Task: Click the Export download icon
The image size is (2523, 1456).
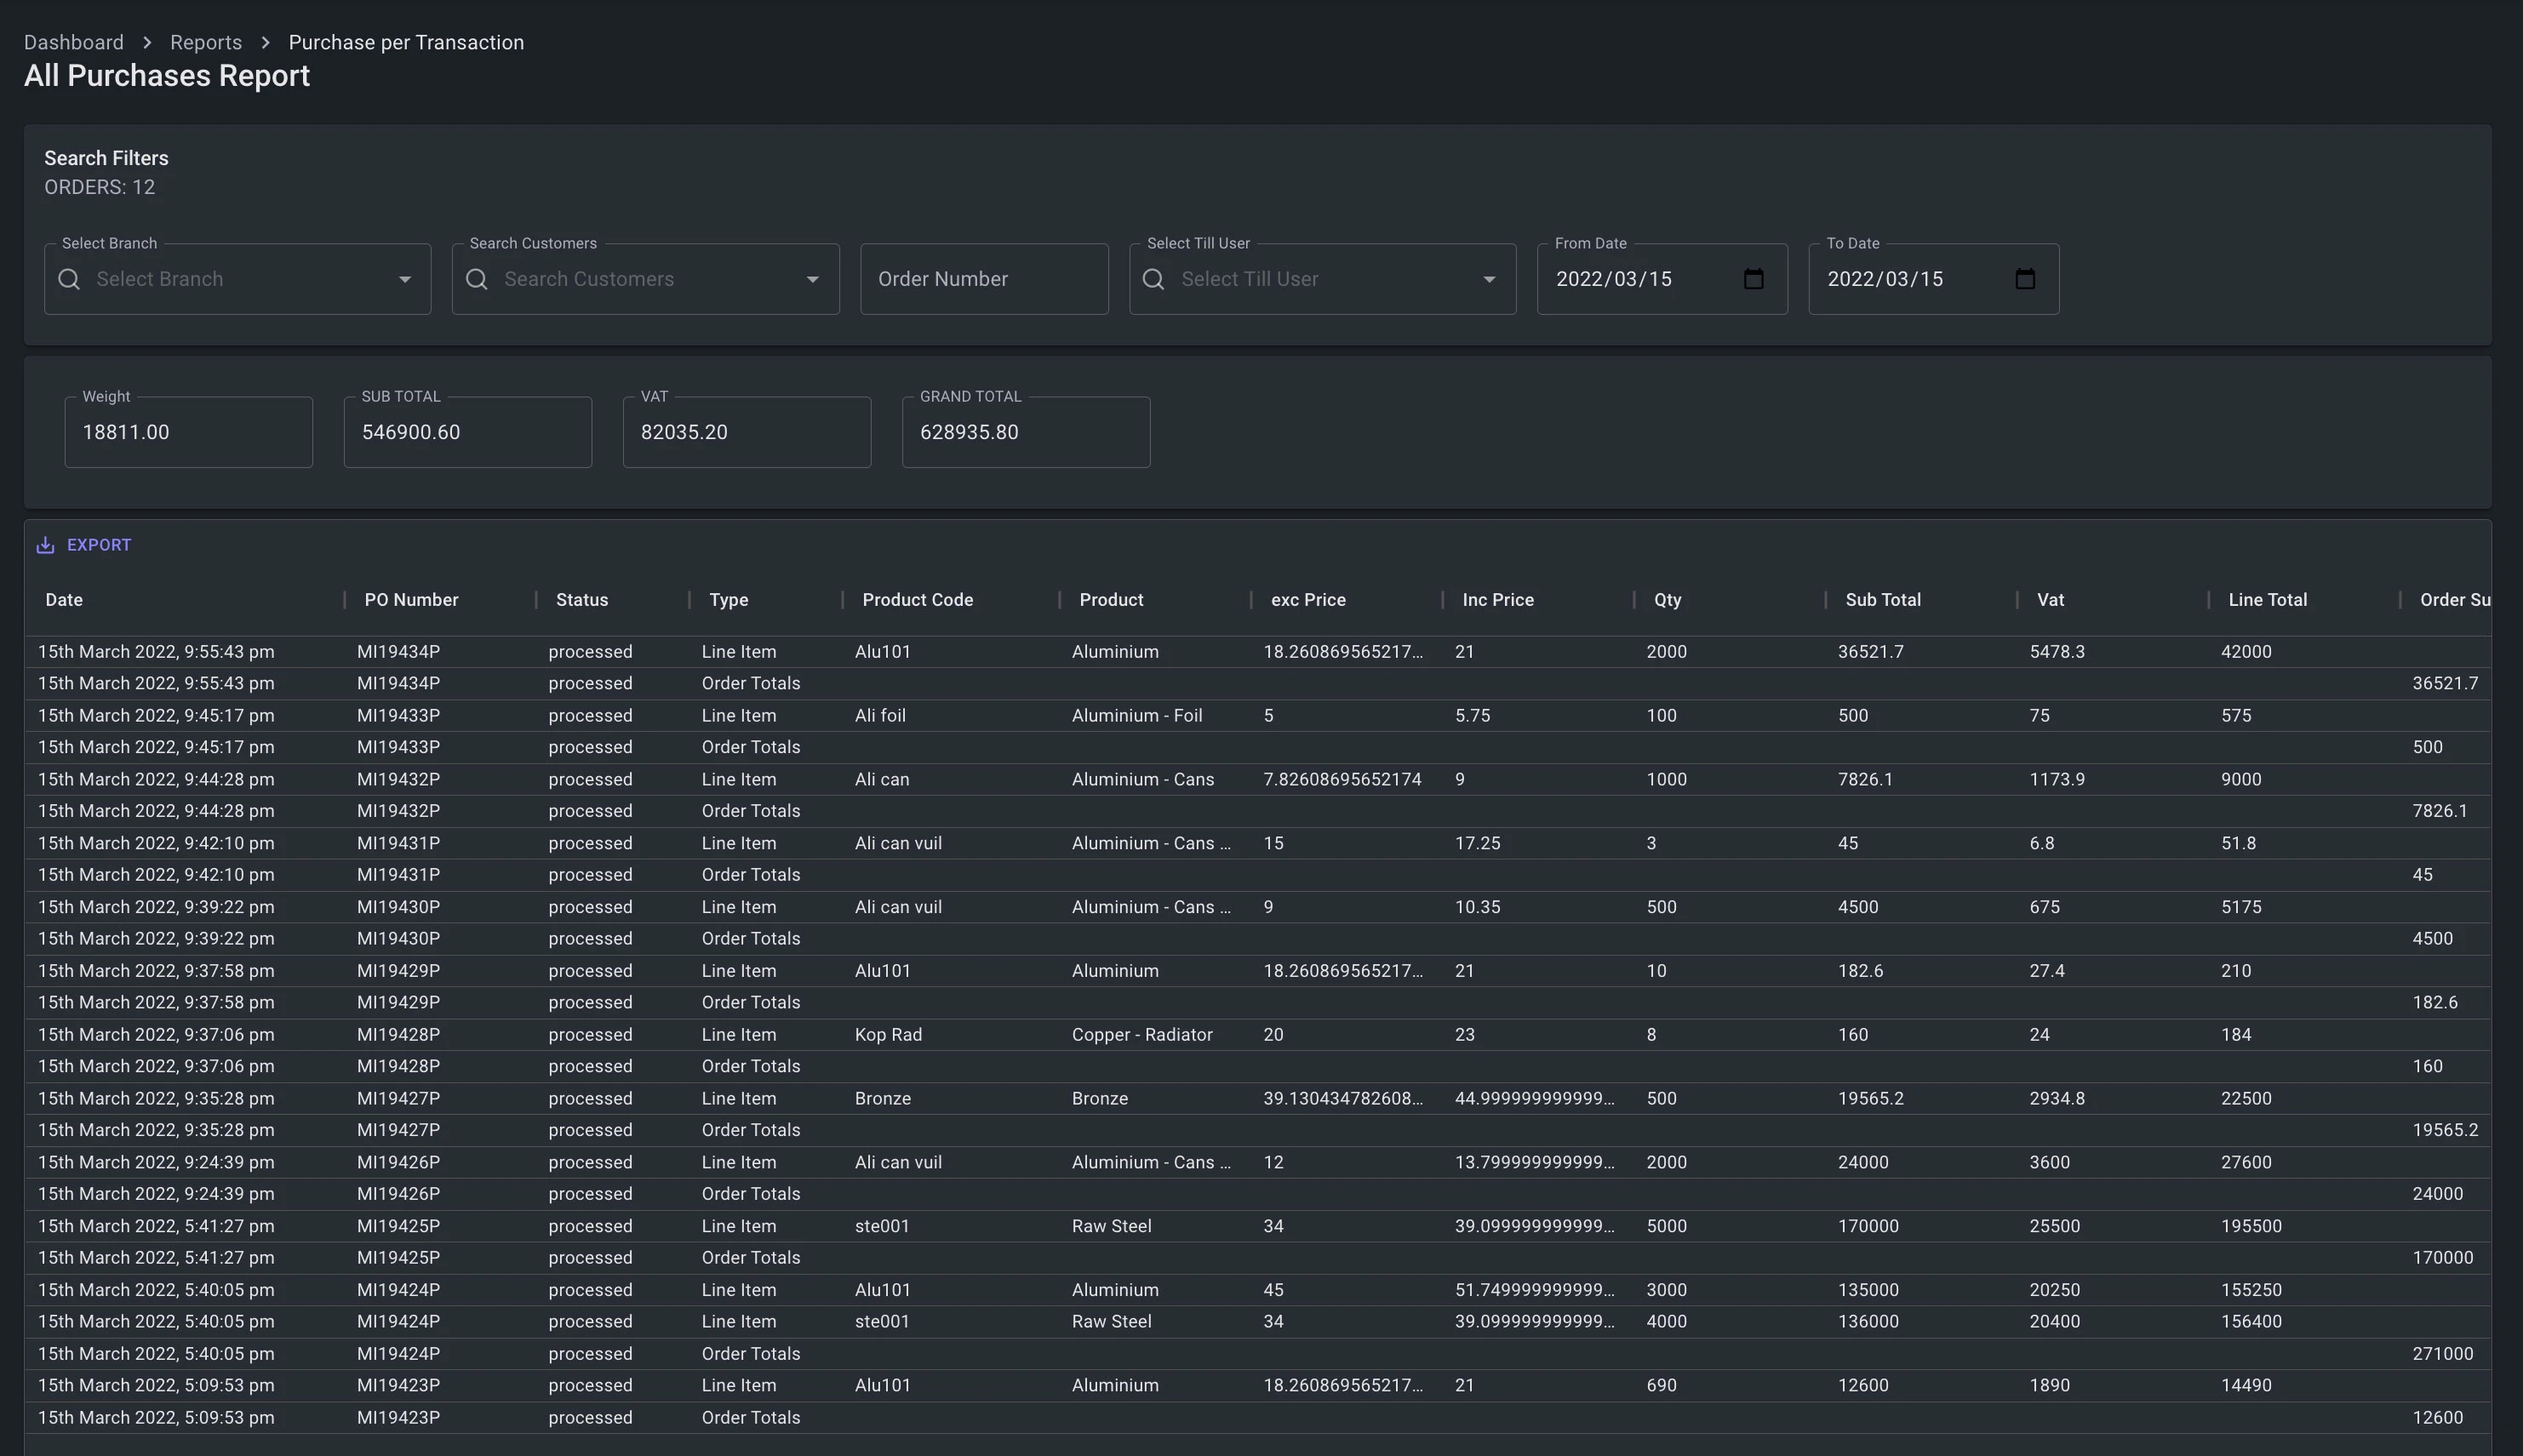Action: coord(45,545)
